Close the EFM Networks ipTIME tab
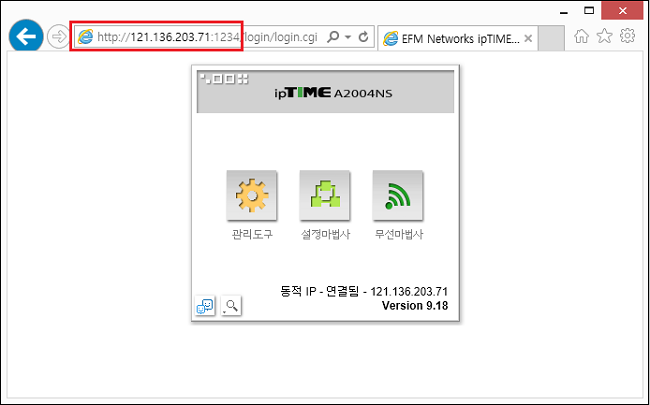 [528, 39]
